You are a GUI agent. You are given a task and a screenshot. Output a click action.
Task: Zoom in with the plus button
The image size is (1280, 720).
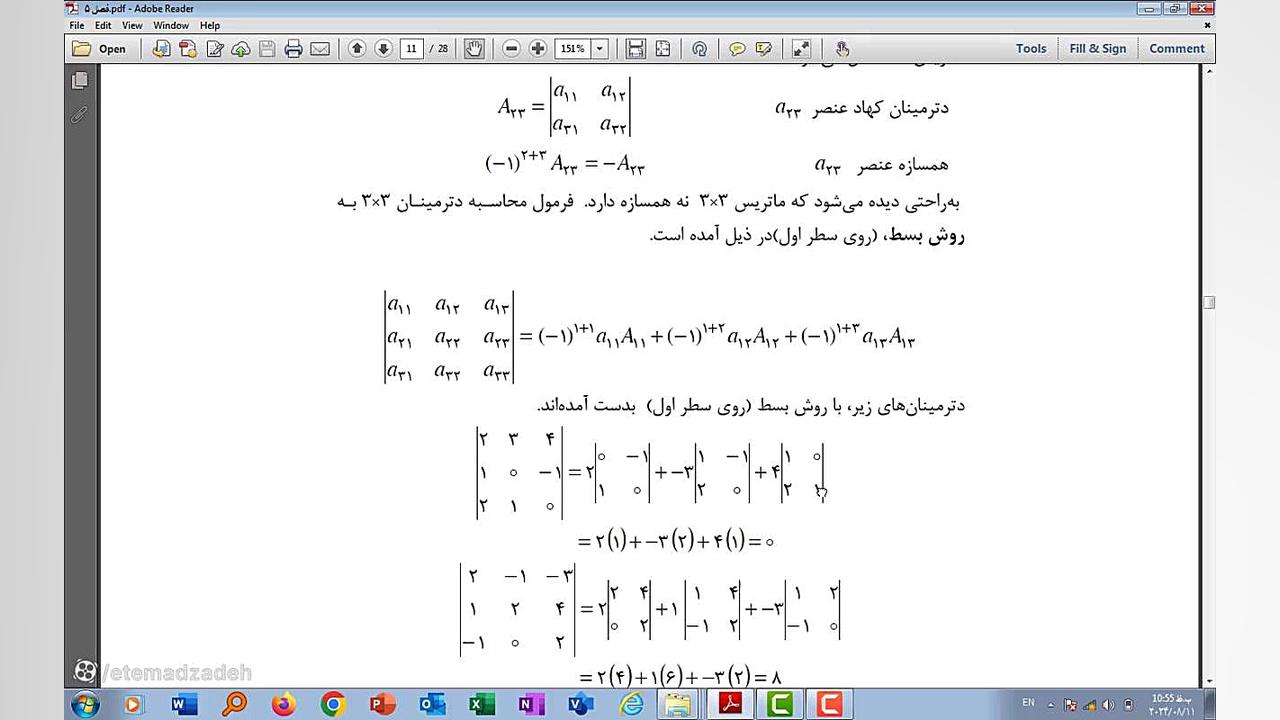click(x=538, y=48)
